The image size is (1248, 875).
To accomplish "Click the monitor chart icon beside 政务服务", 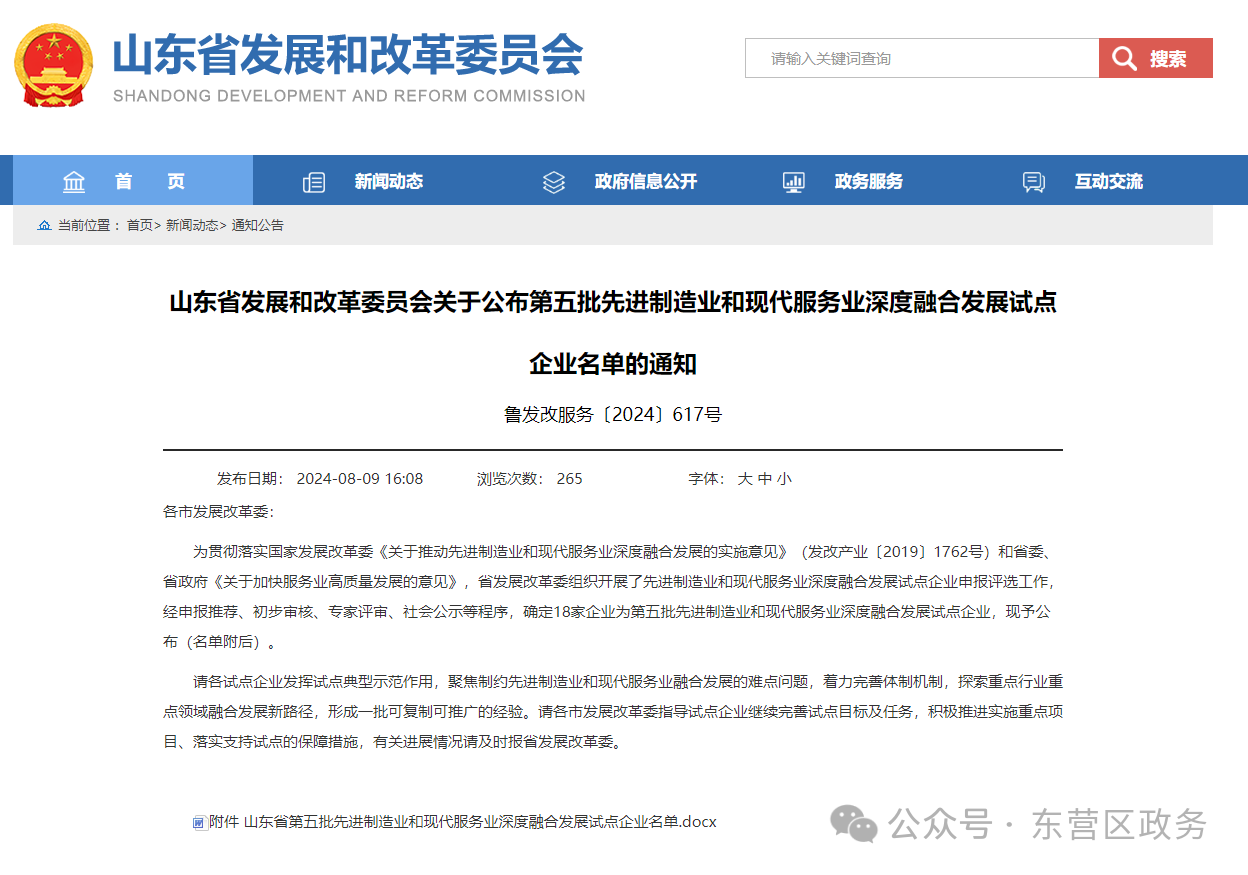I will (x=794, y=182).
